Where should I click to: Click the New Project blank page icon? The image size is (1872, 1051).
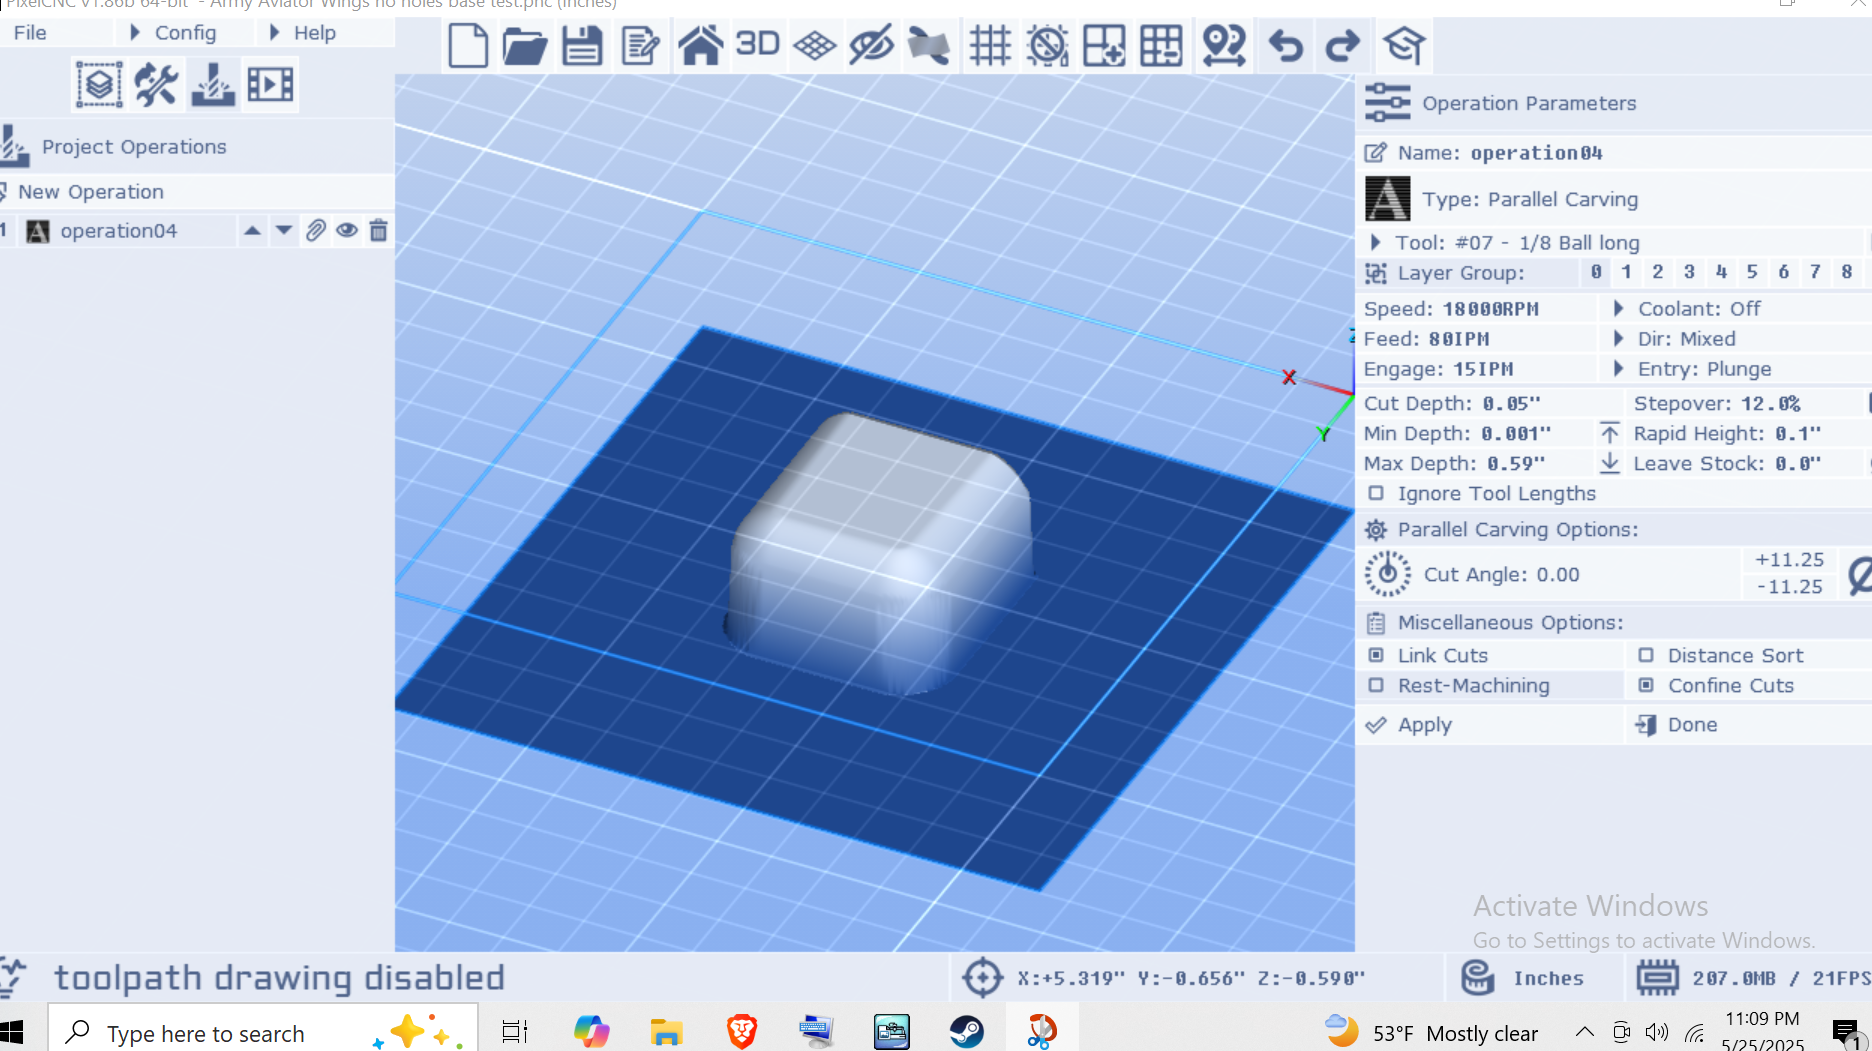click(x=467, y=46)
